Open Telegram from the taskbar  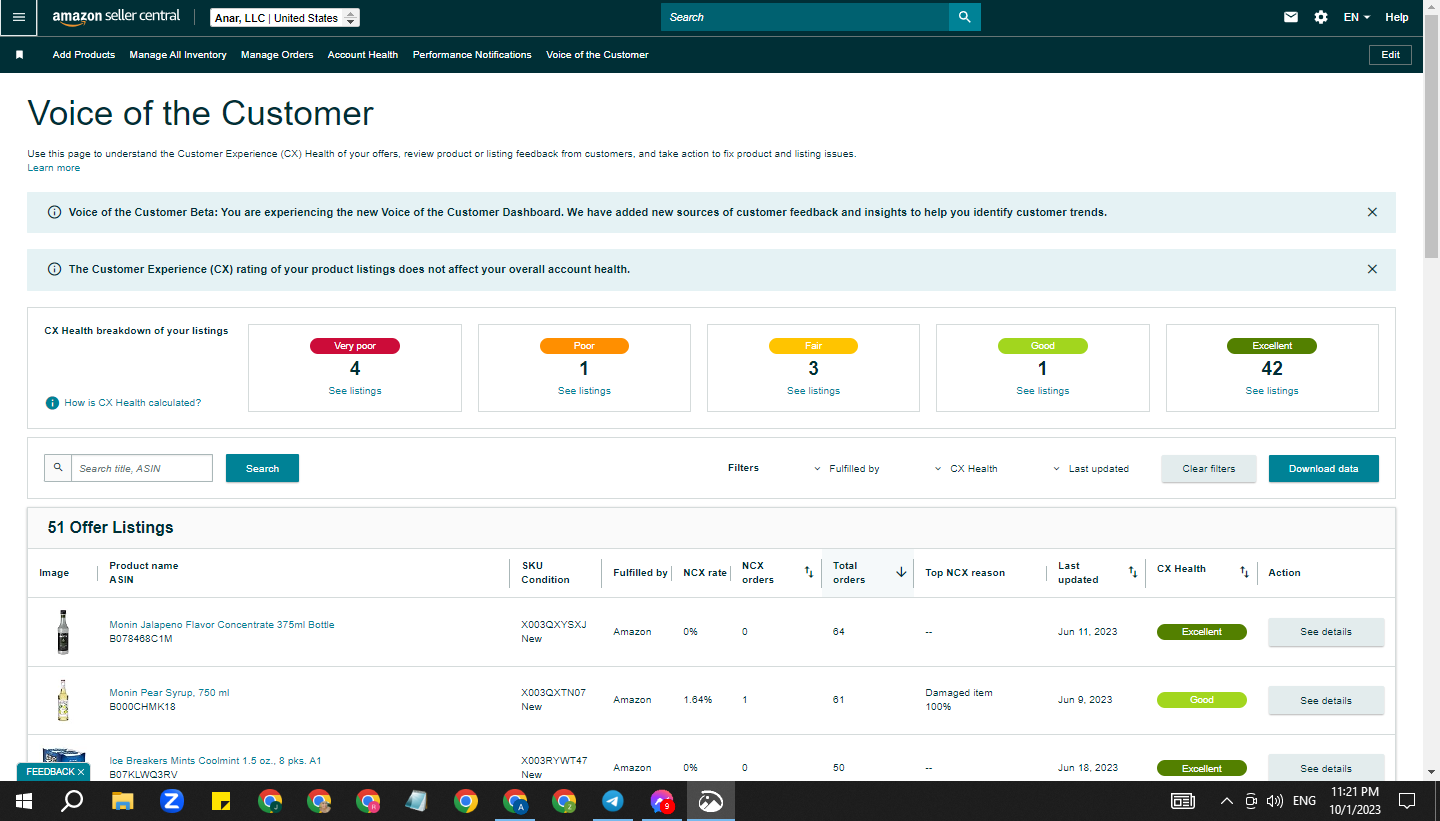pyautogui.click(x=613, y=801)
